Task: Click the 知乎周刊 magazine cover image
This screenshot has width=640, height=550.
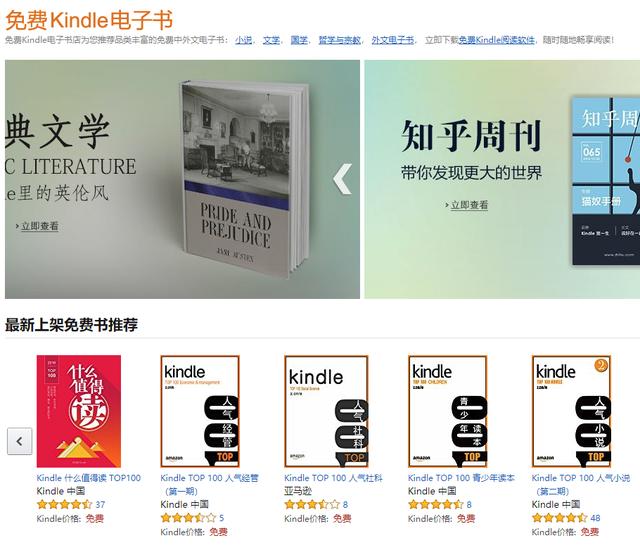Action: (x=606, y=181)
